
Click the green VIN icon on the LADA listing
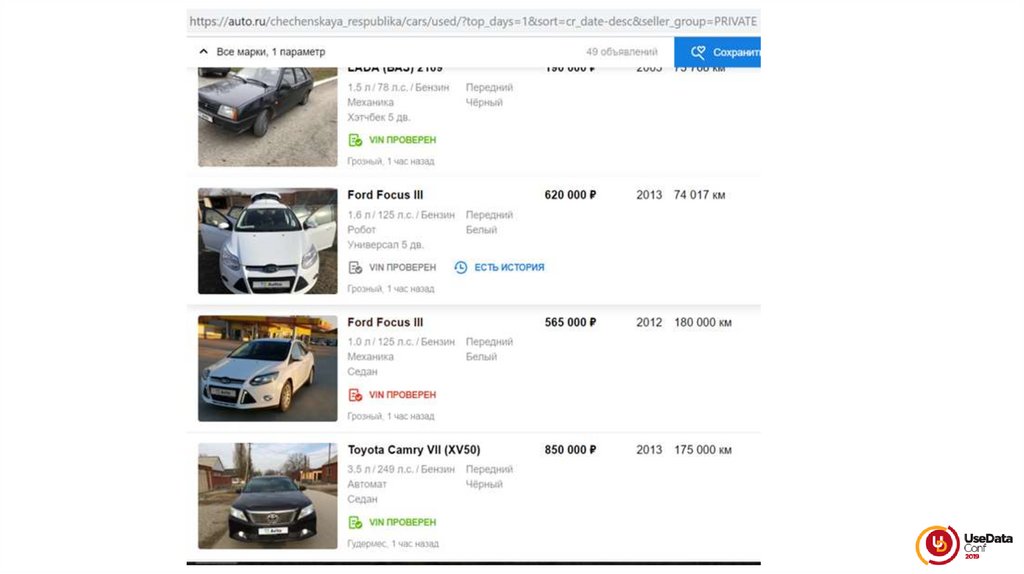click(355, 140)
